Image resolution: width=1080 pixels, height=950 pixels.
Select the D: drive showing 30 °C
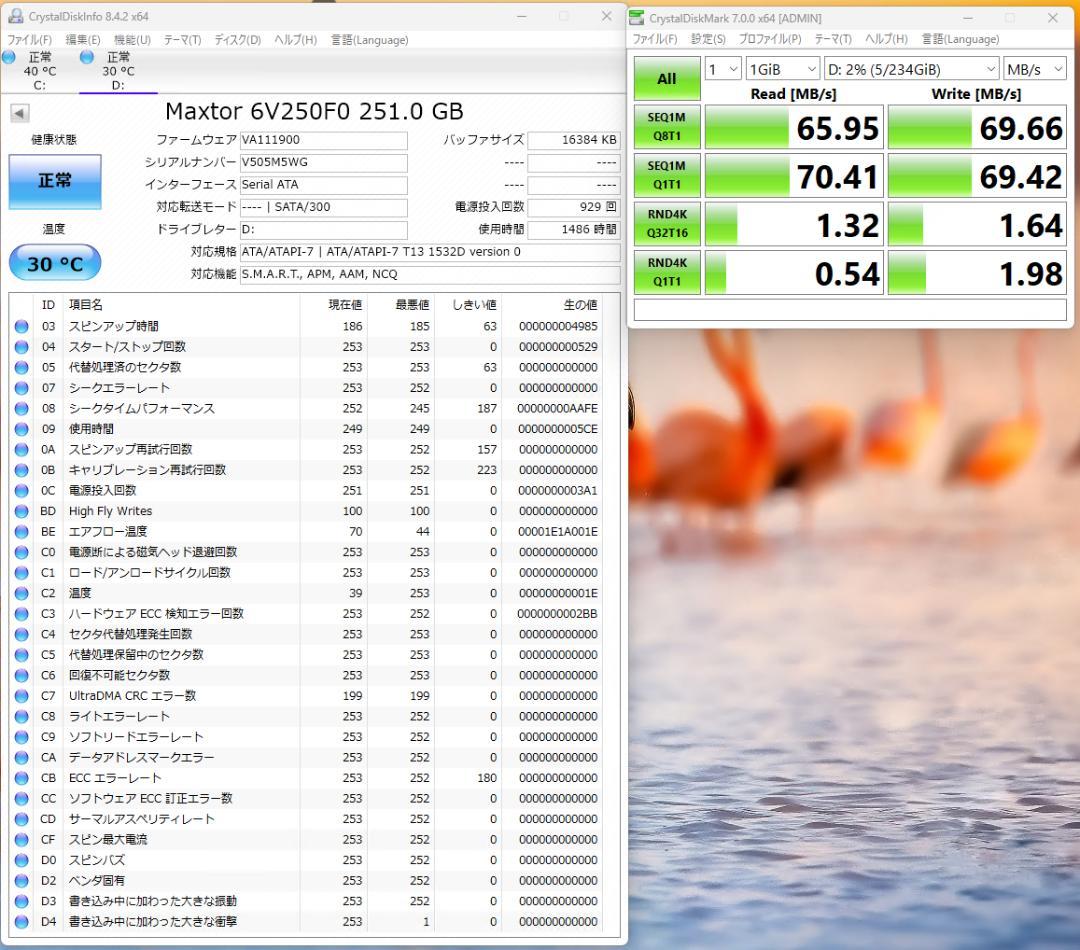pyautogui.click(x=116, y=70)
